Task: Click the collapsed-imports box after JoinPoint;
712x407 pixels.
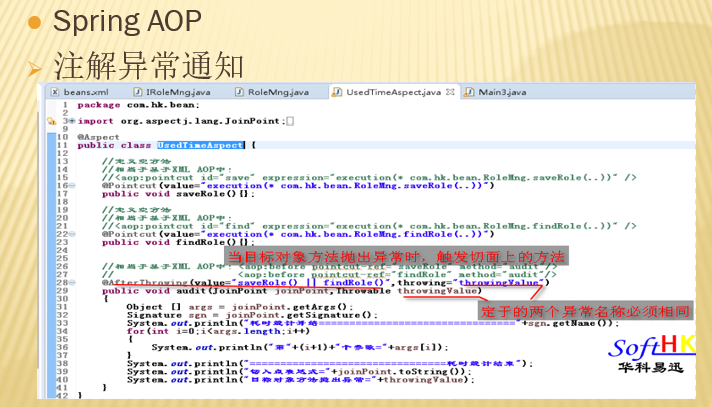Action: coord(290,121)
